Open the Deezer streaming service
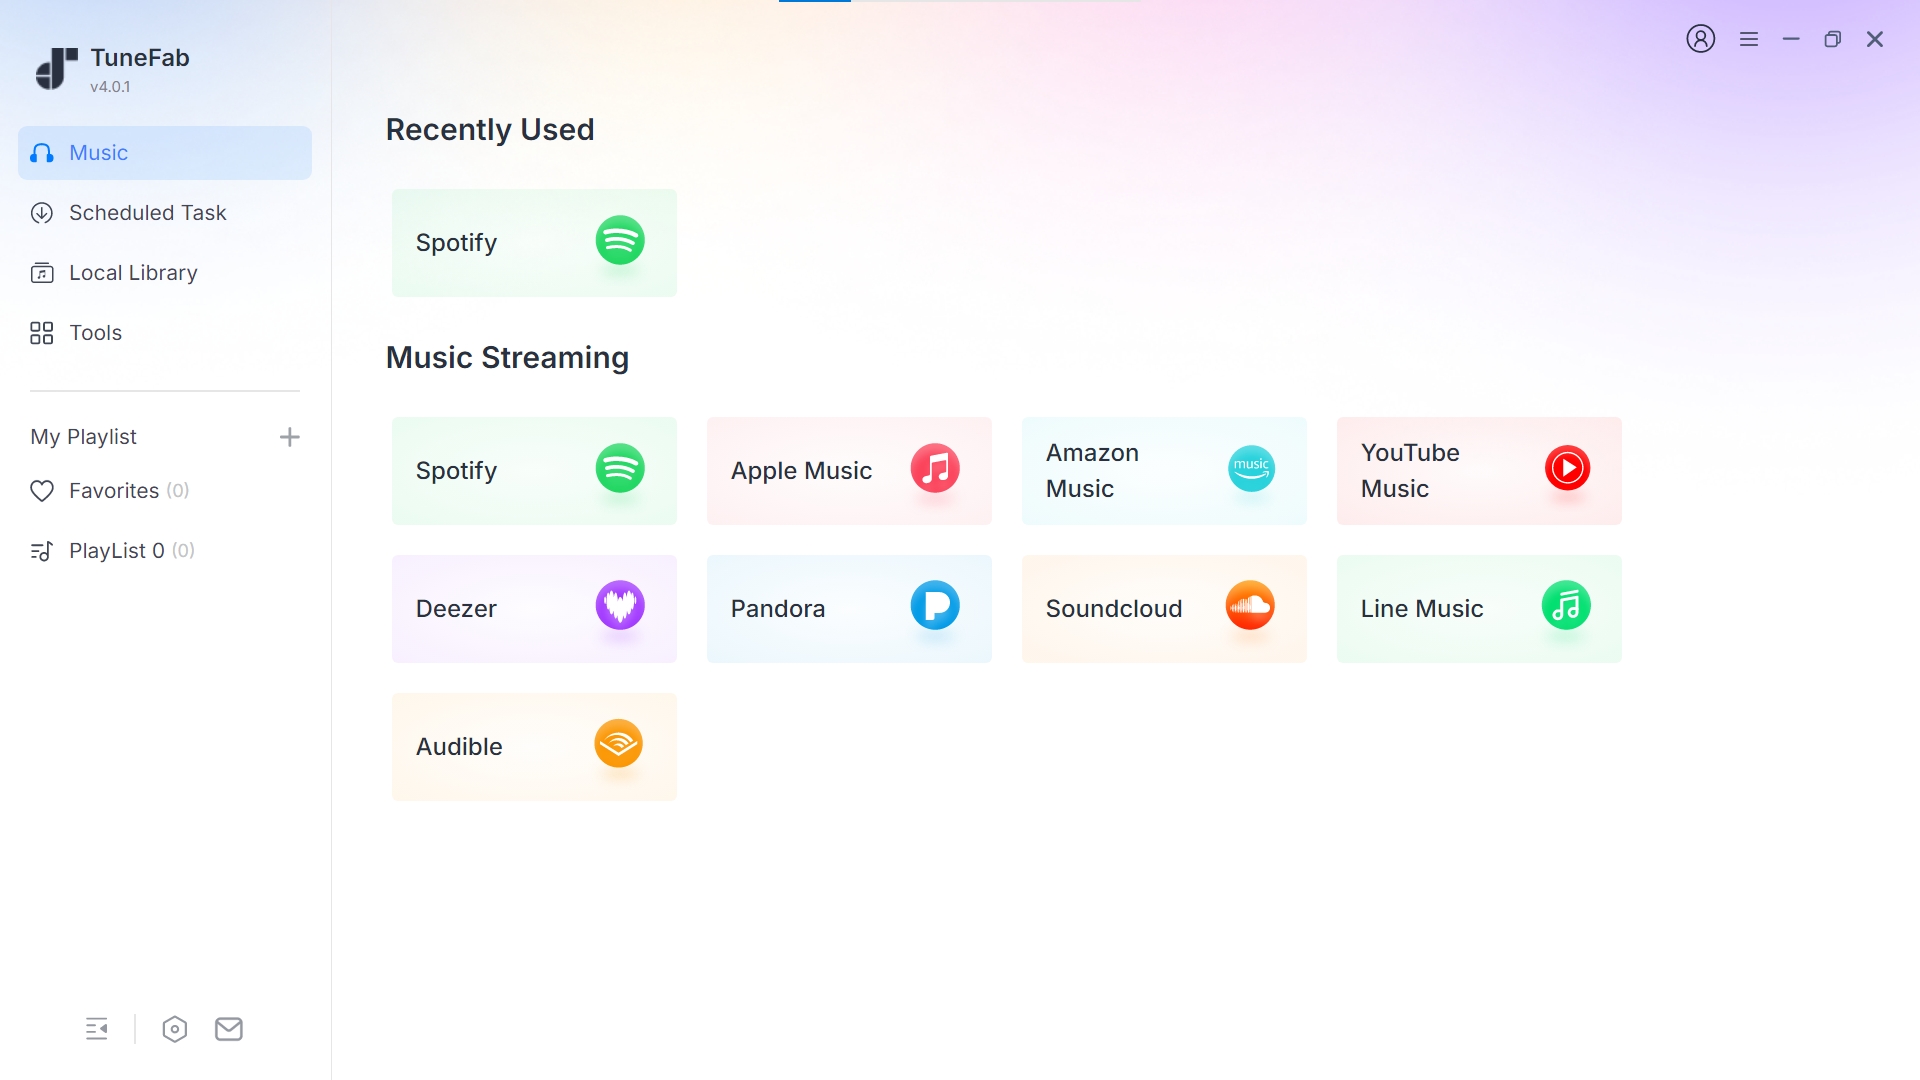Screen dimensions: 1920x1080 [x=534, y=609]
